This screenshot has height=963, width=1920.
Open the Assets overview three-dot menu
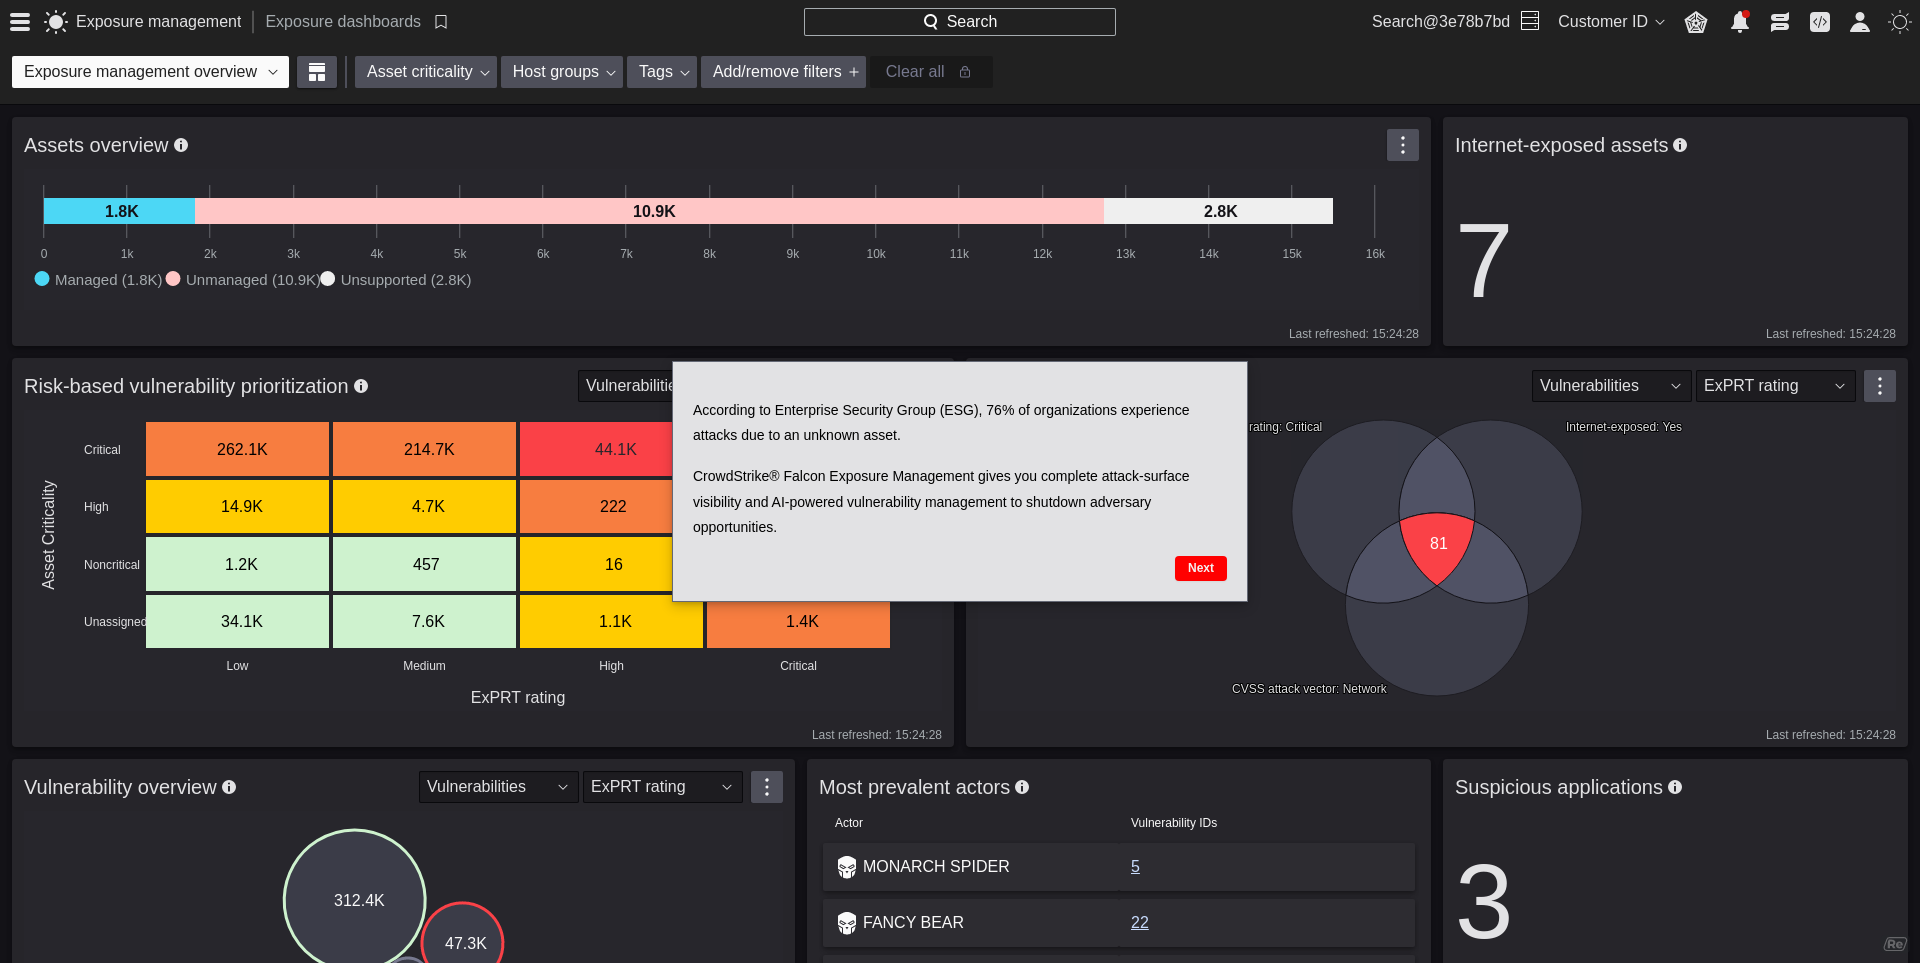point(1403,145)
